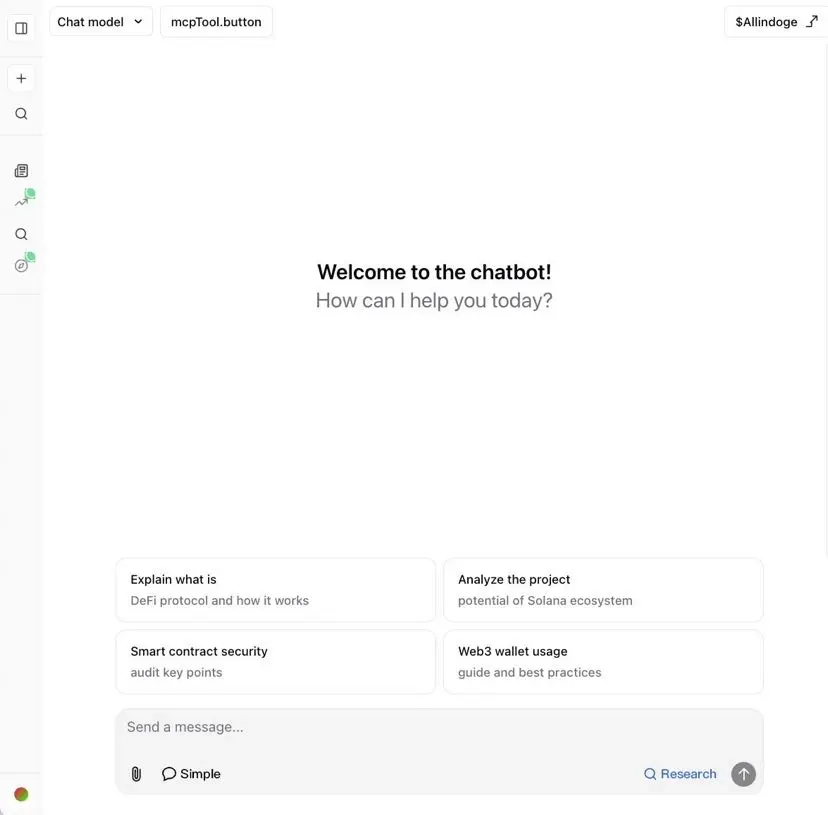Open the news feed icon in sidebar
This screenshot has width=828, height=815.
tap(21, 171)
